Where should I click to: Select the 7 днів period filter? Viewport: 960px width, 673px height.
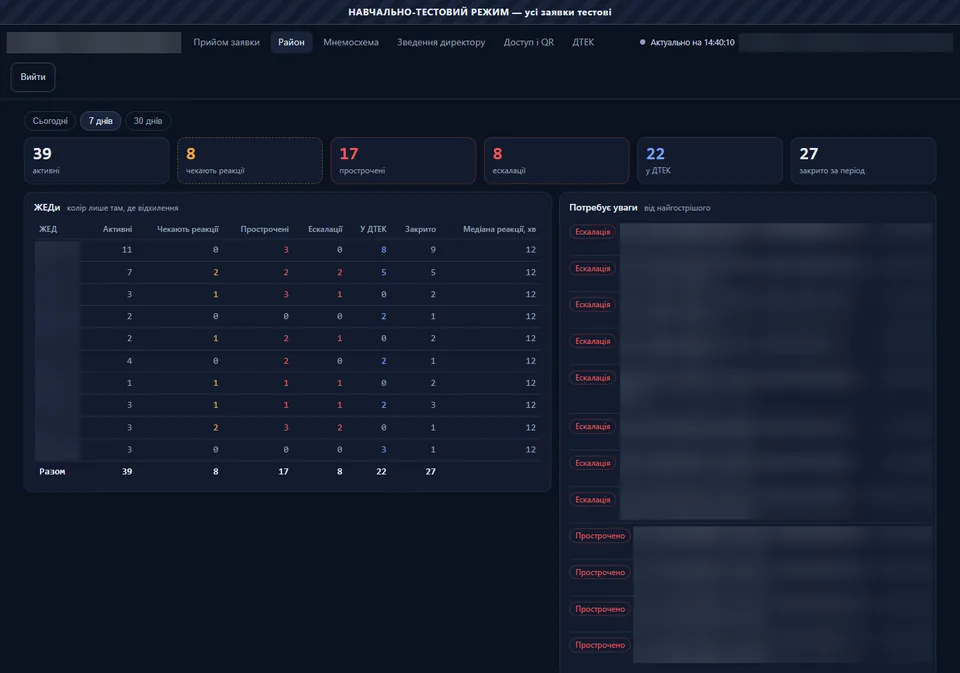pos(100,121)
